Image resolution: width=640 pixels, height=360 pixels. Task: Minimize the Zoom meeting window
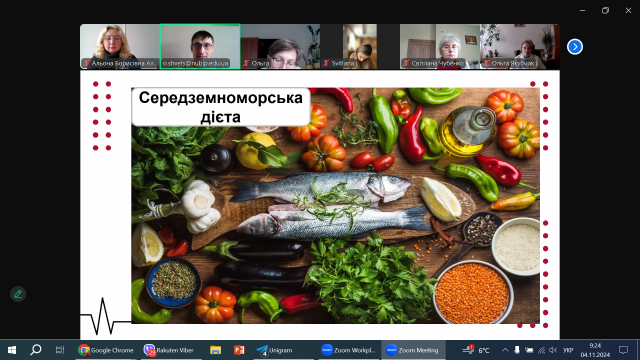(582, 11)
